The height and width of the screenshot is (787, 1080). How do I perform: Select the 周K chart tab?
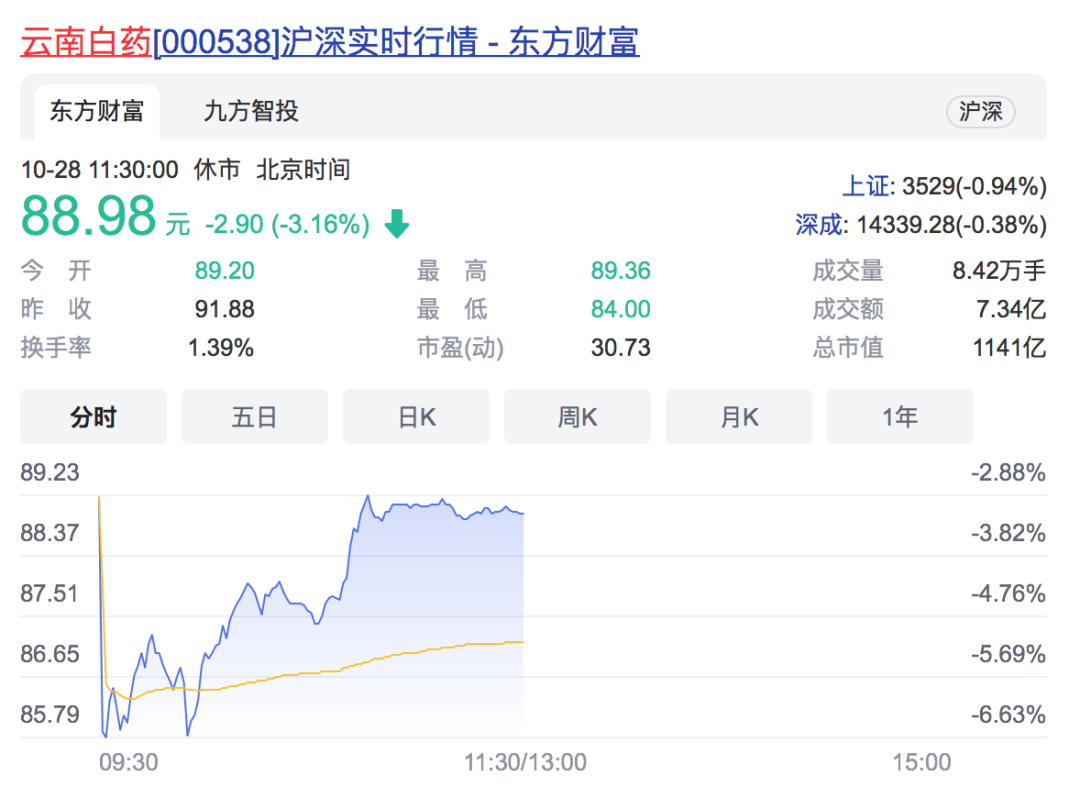(577, 417)
